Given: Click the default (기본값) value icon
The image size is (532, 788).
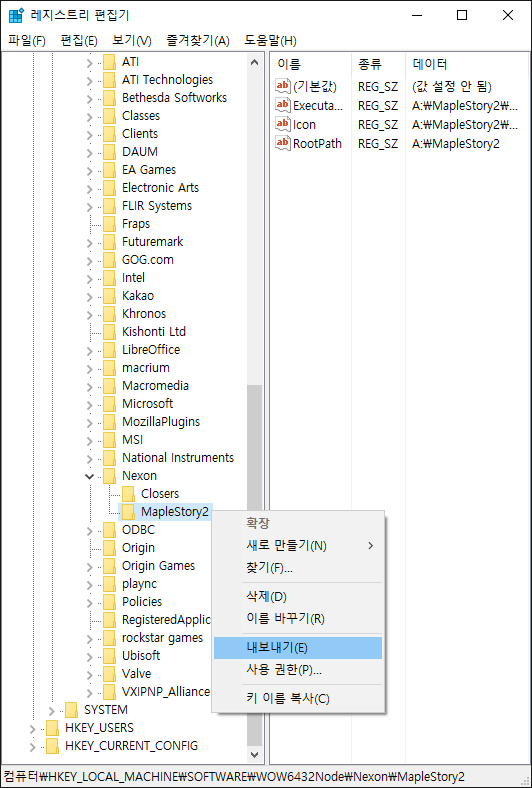Looking at the screenshot, I should [283, 86].
